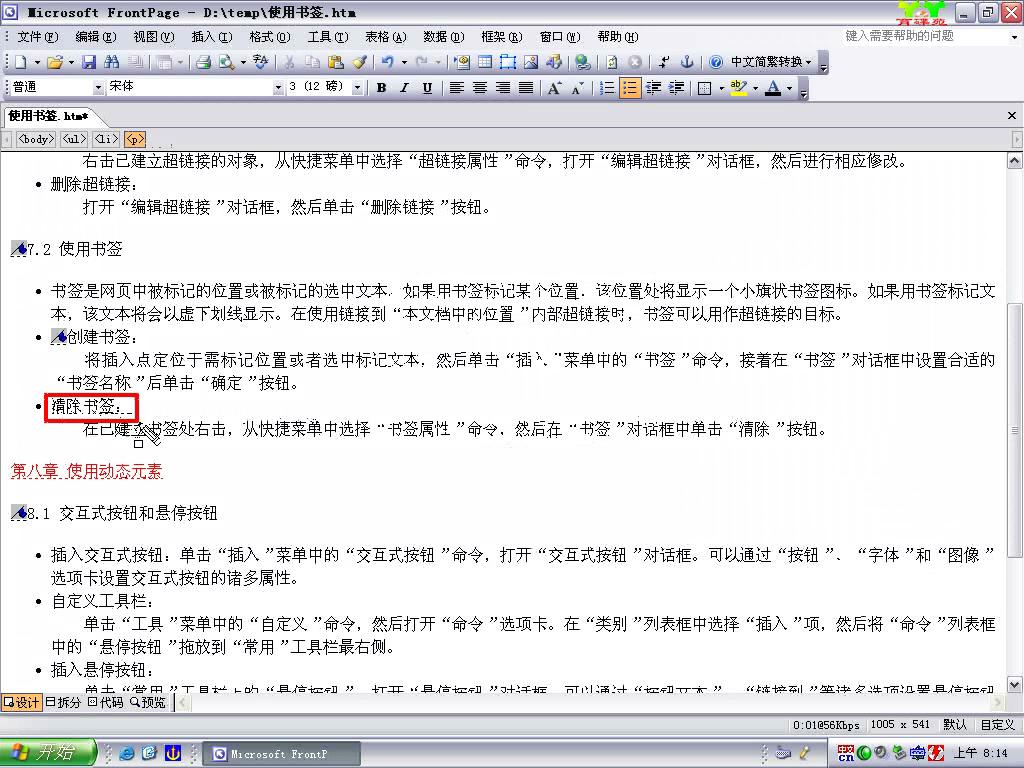Click 第八章 使用动态元素 link text
Viewport: 1024px width, 768px height.
click(86, 472)
